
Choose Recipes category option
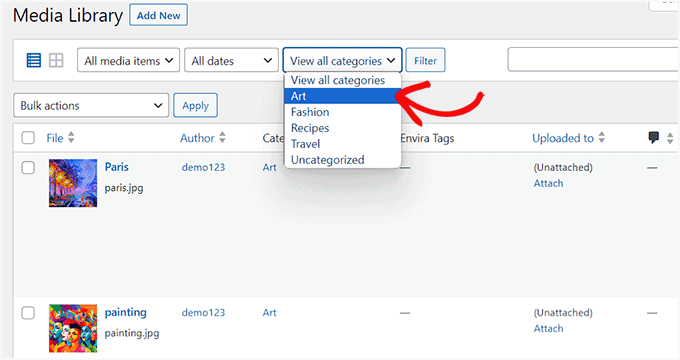click(342, 128)
